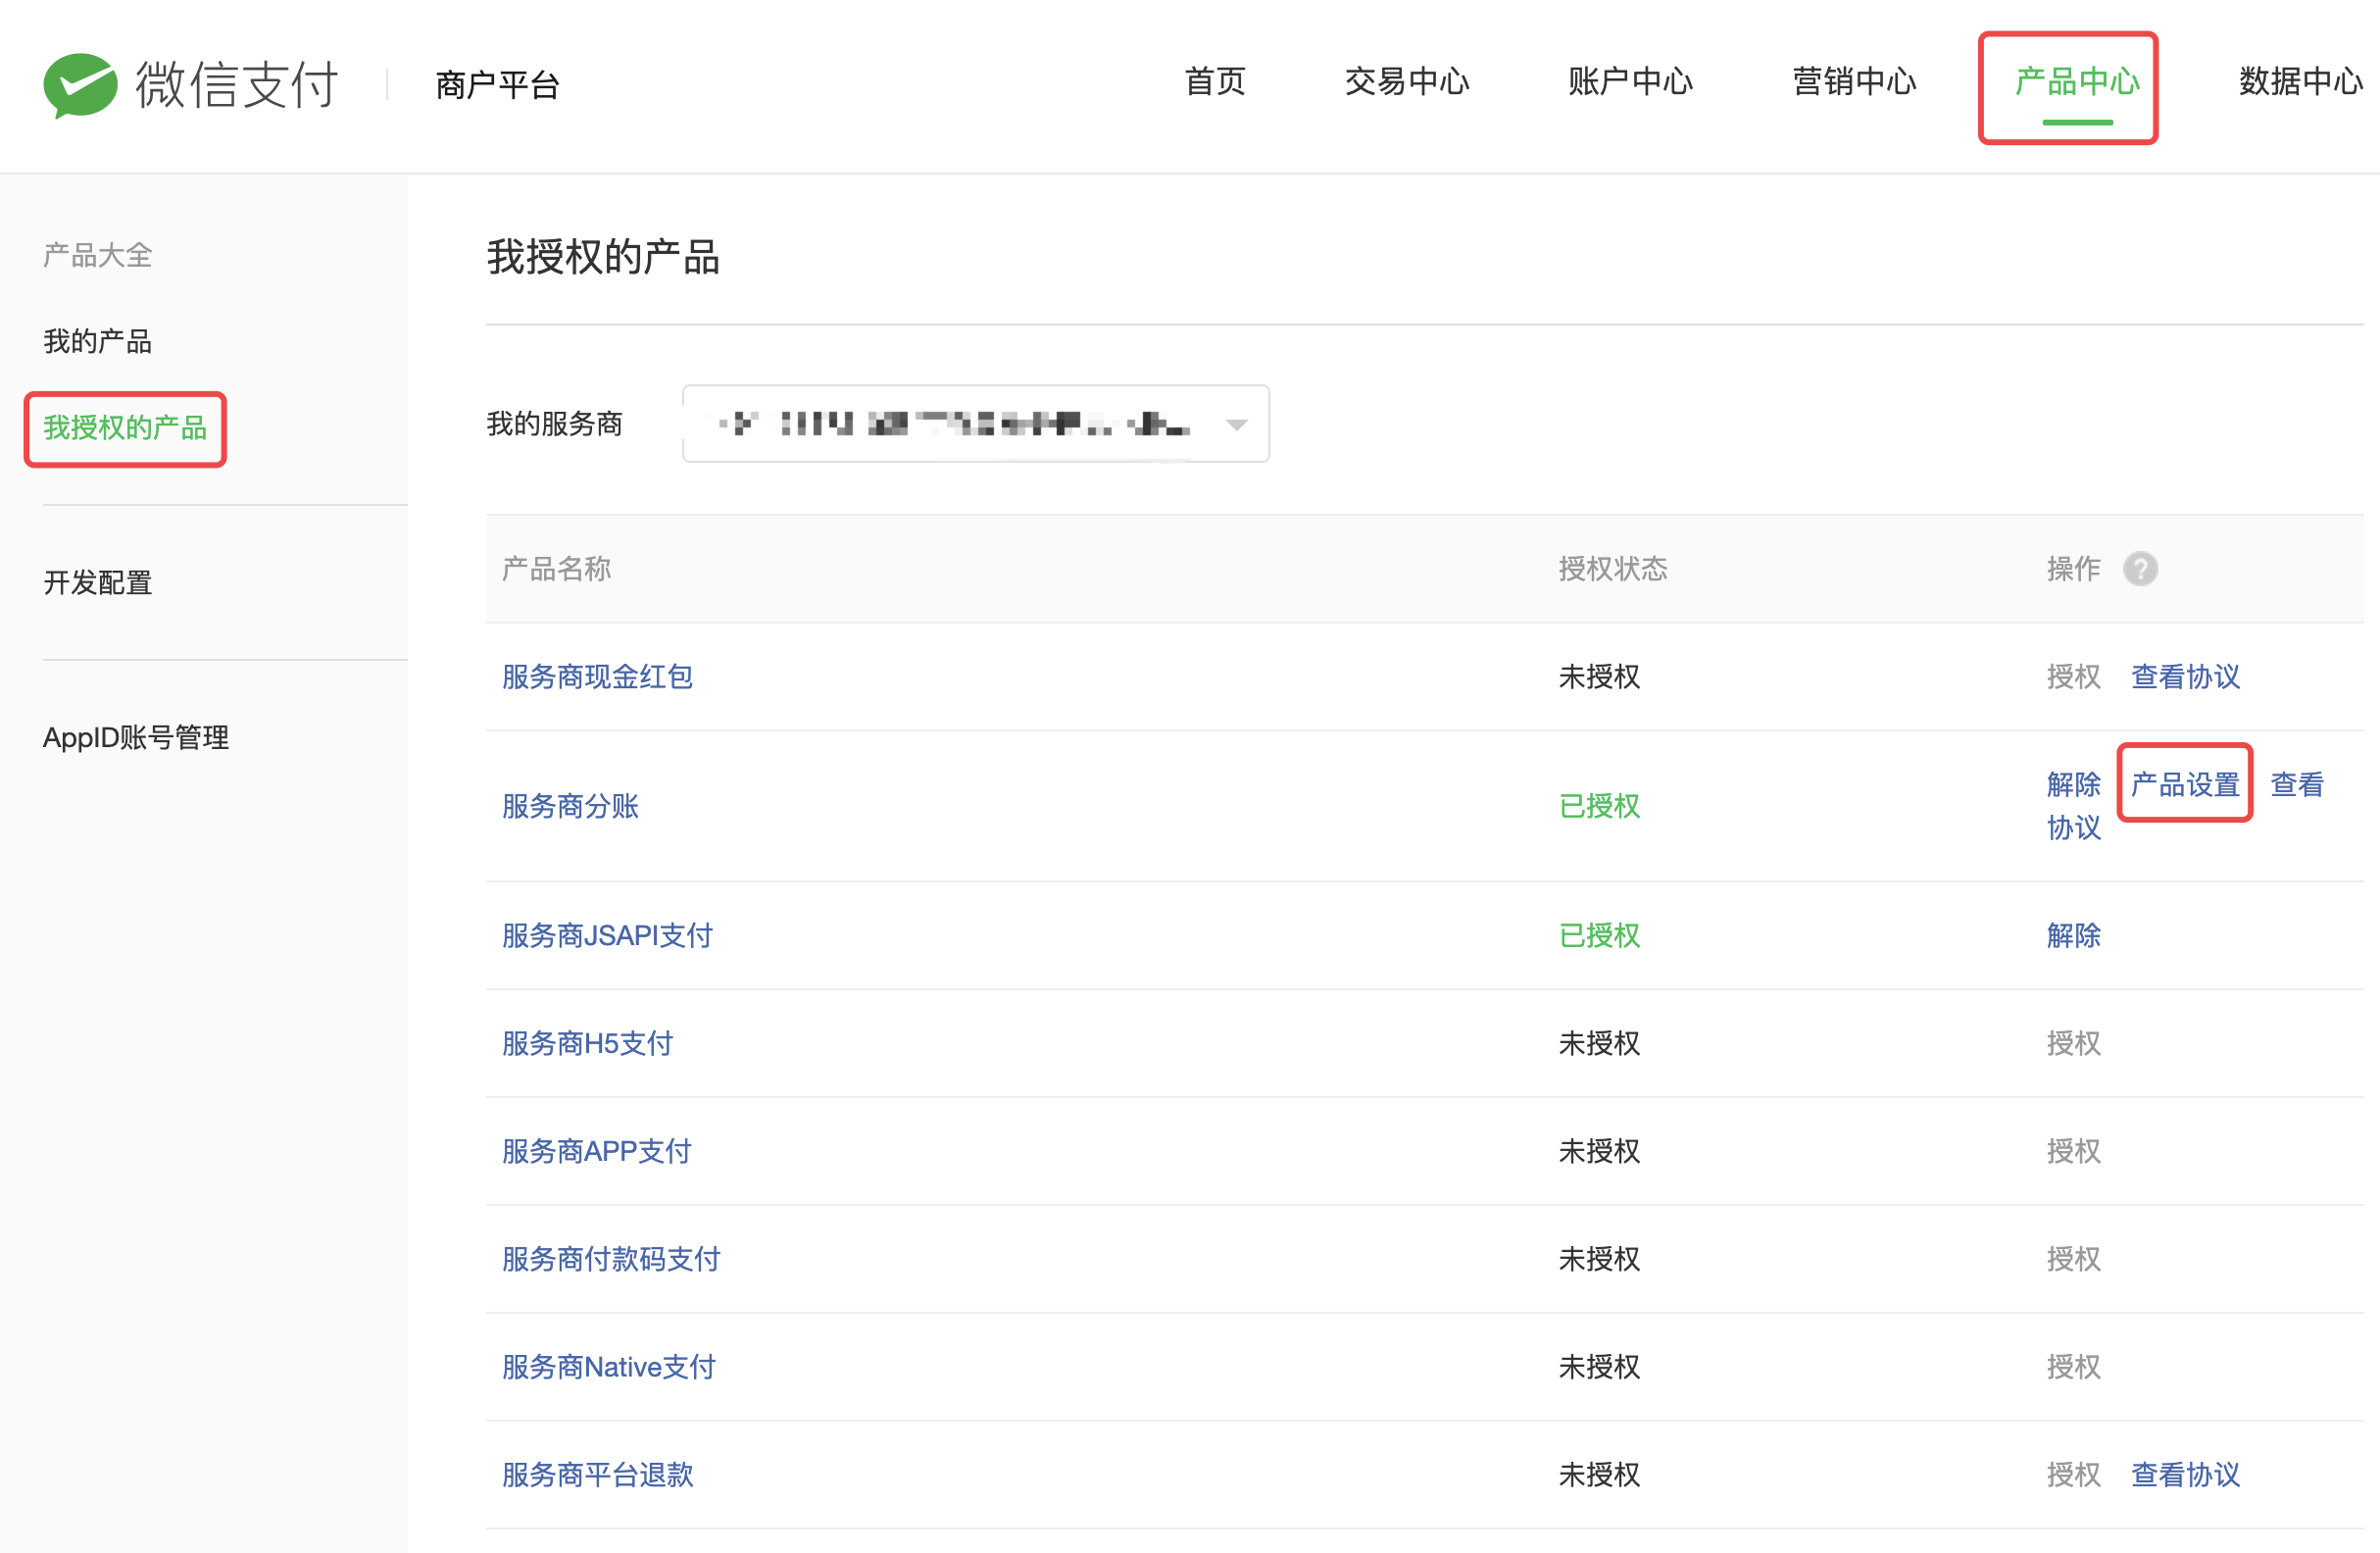Click the 未授权 status of 服务商H5支付
This screenshot has height=1553, width=2380.
pyautogui.click(x=1599, y=1044)
